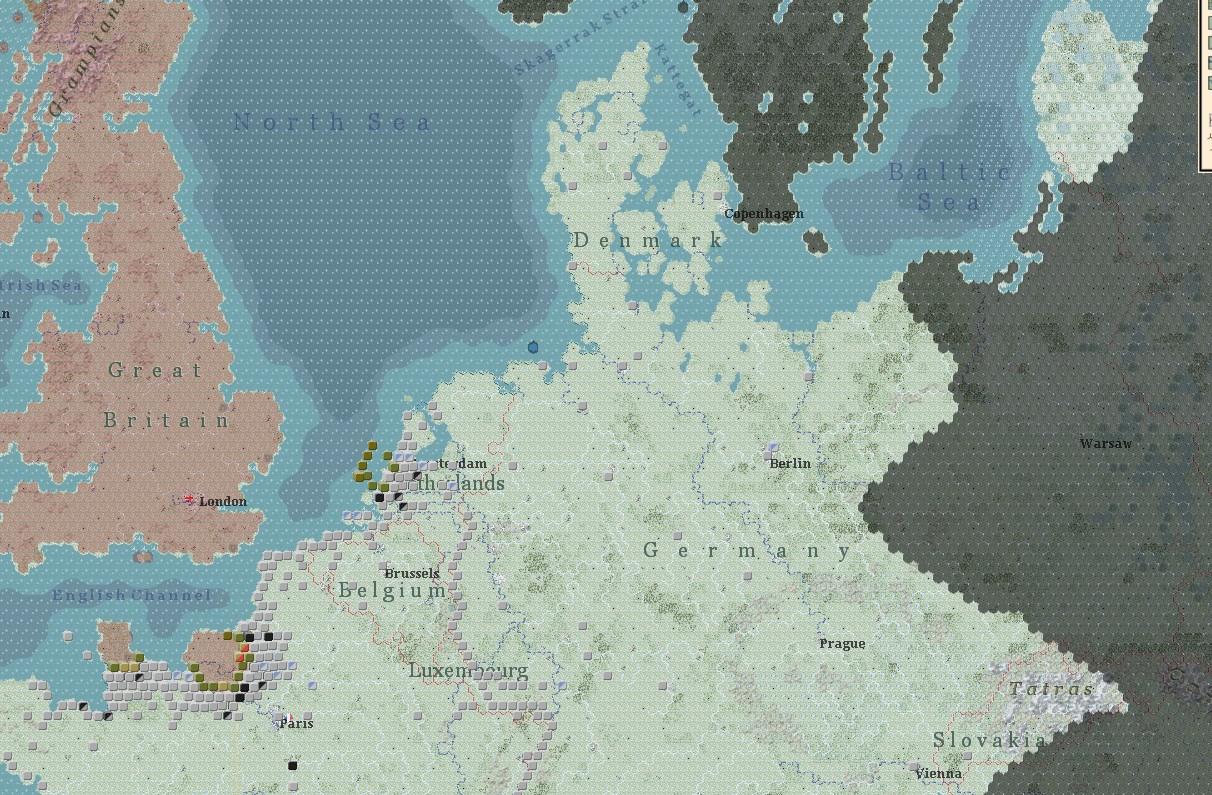
Task: Click the Luxembourg country label
Action: (468, 670)
